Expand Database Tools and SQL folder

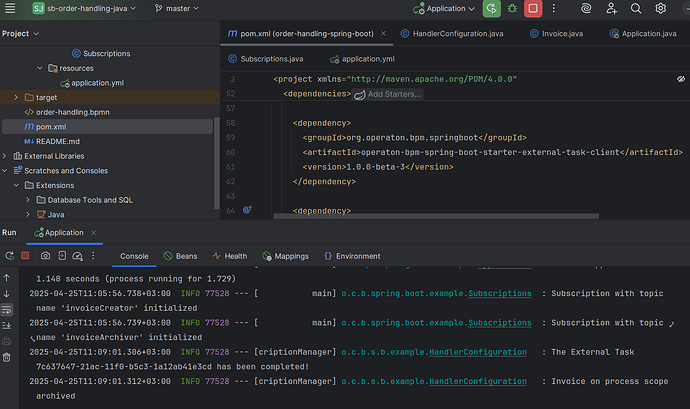coord(28,200)
